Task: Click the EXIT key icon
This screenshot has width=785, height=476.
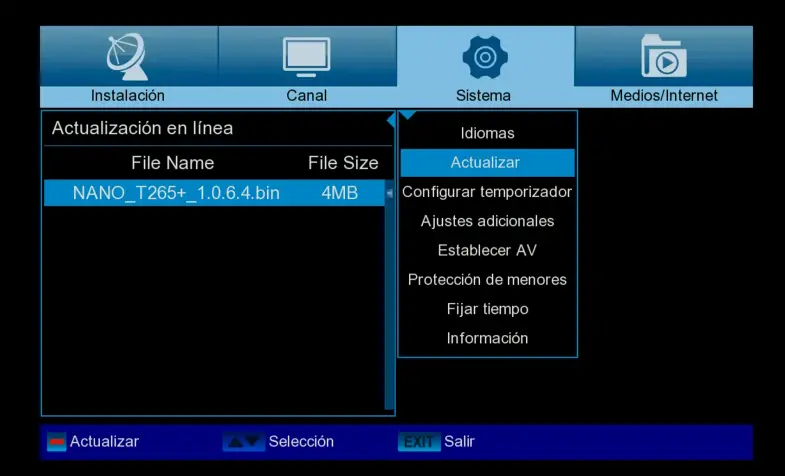Action: tap(419, 442)
